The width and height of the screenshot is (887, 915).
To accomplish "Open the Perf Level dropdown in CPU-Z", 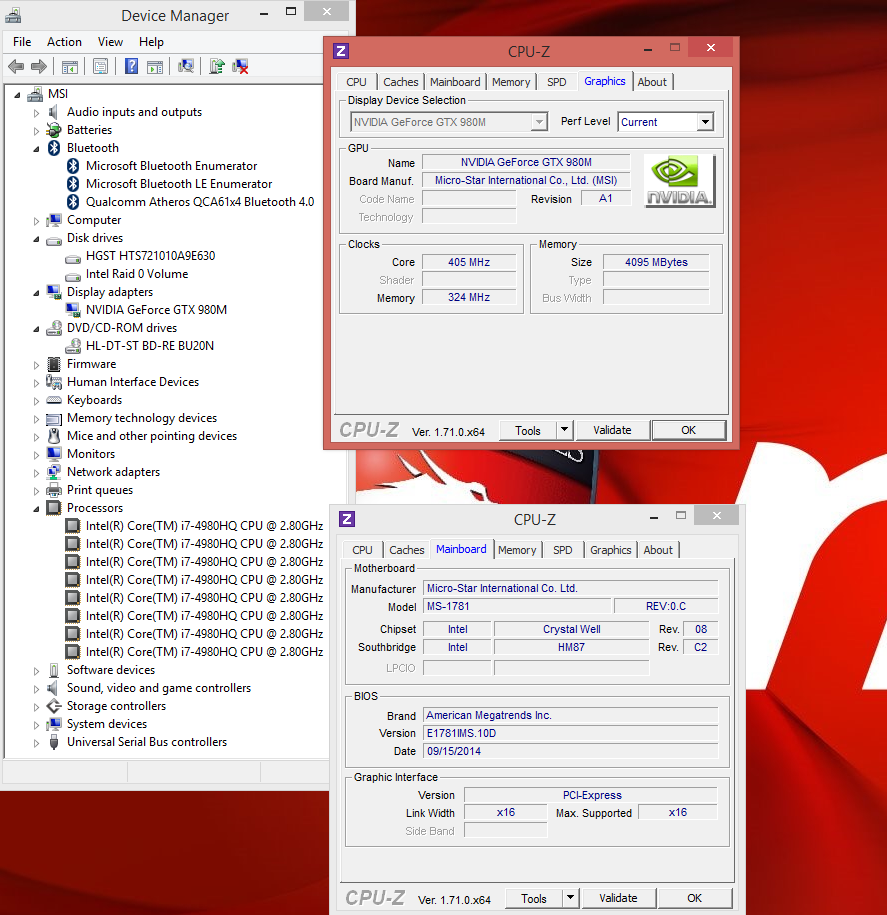I will pos(705,122).
